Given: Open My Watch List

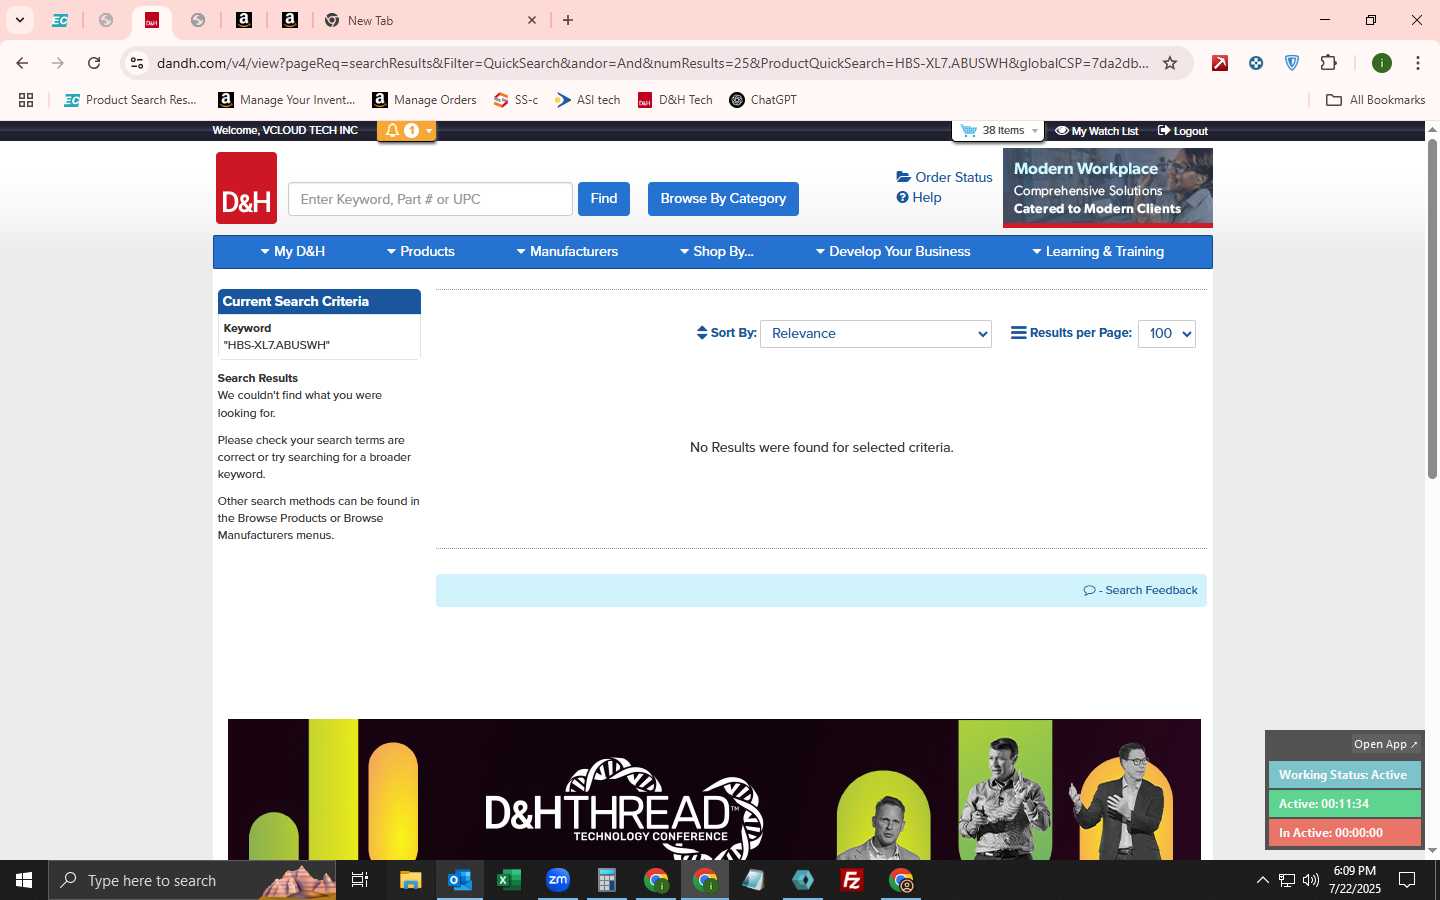Looking at the screenshot, I should 1097,131.
